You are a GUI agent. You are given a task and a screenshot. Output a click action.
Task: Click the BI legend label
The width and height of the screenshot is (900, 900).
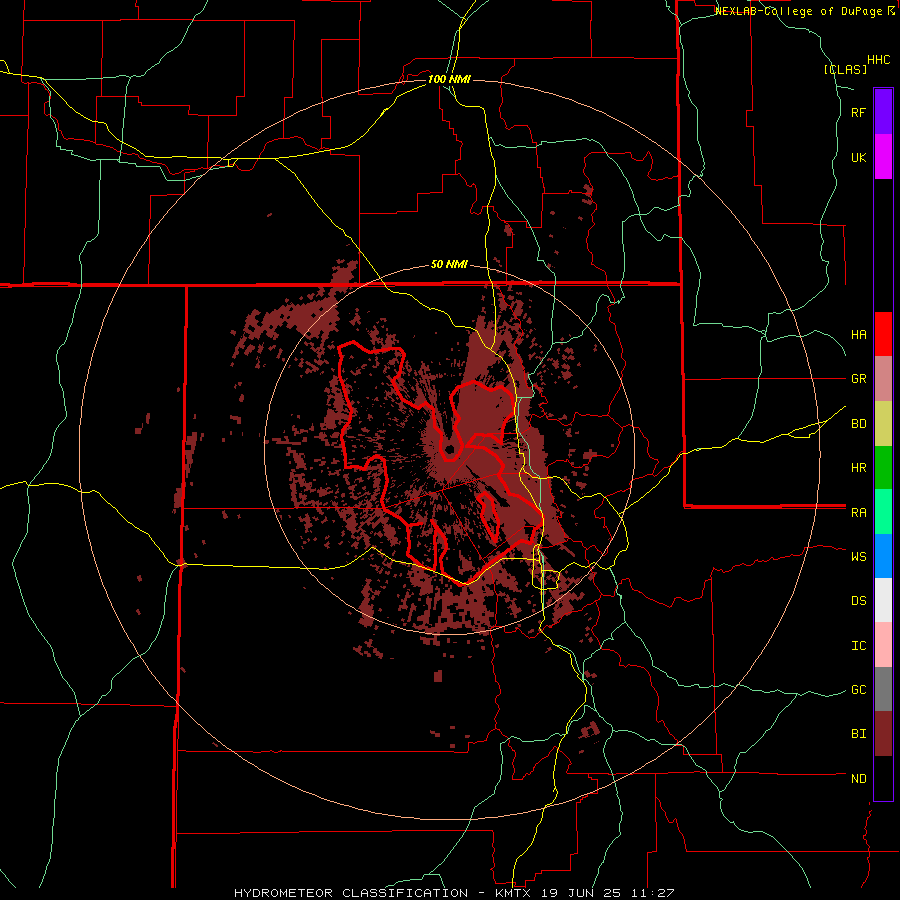coord(858,734)
